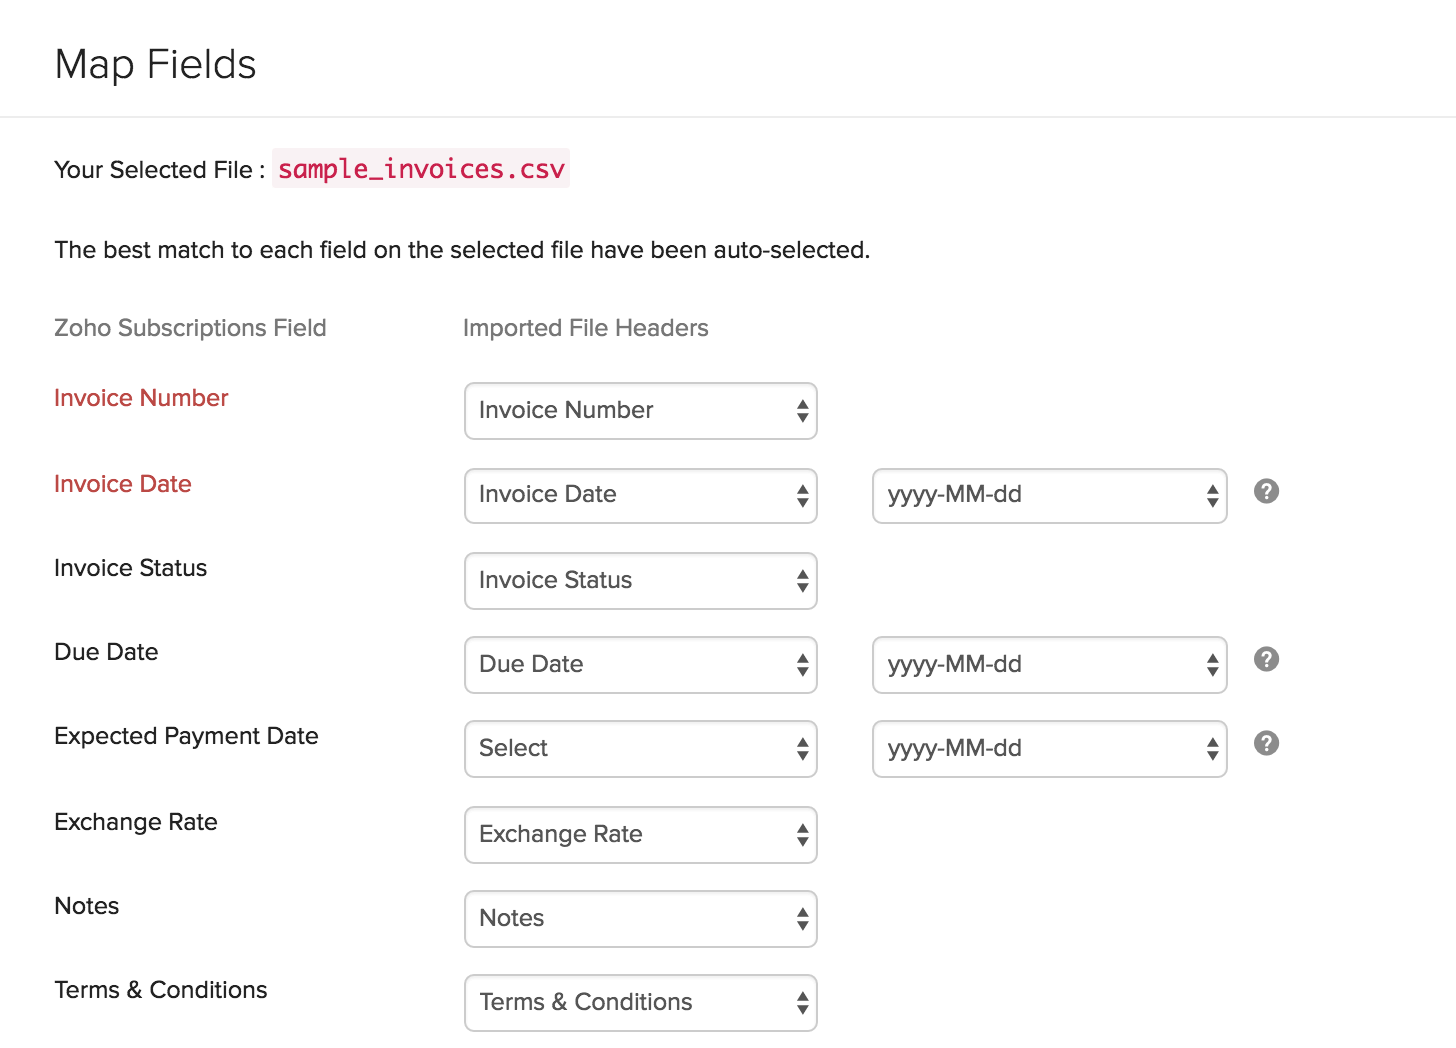This screenshot has width=1456, height=1048.
Task: Open the Invoice Status mapping dropdown
Action: pyautogui.click(x=640, y=580)
